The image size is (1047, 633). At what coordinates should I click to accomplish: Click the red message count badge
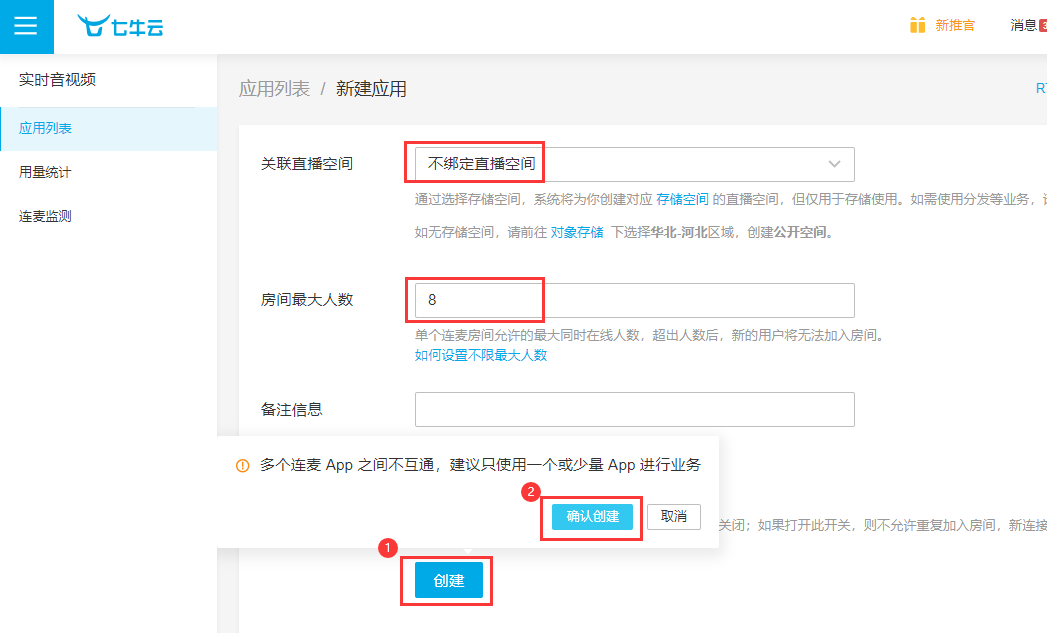[x=1042, y=25]
